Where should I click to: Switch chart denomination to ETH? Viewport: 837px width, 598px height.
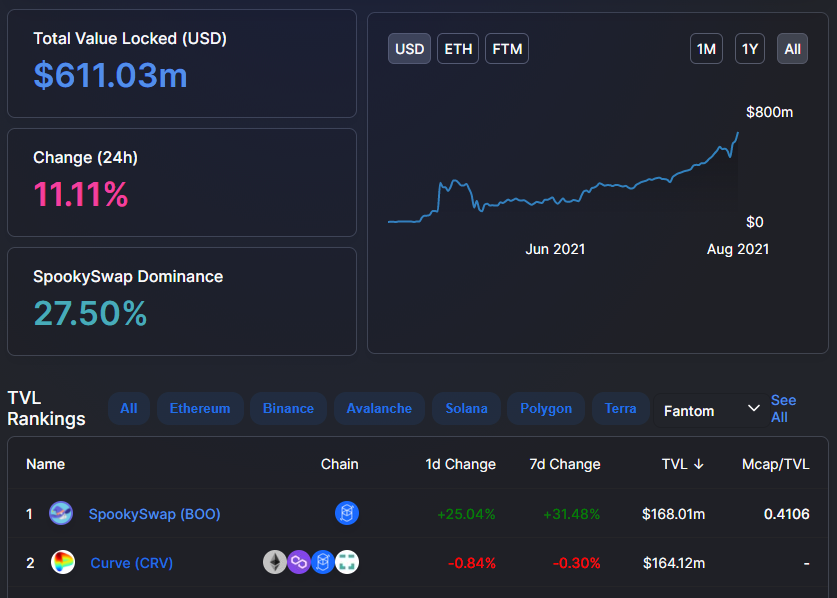click(458, 49)
